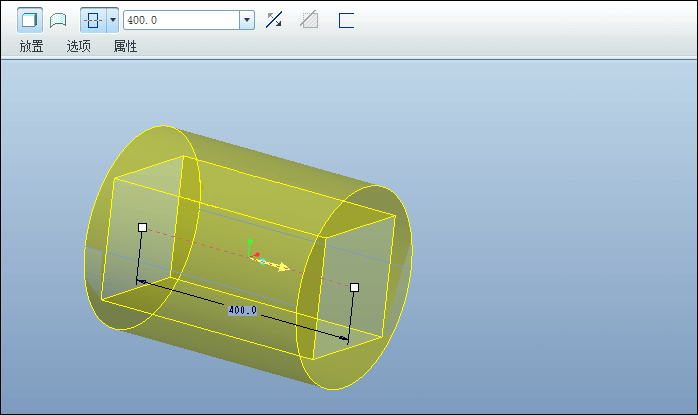Open the 选项 options tab

[x=78, y=46]
